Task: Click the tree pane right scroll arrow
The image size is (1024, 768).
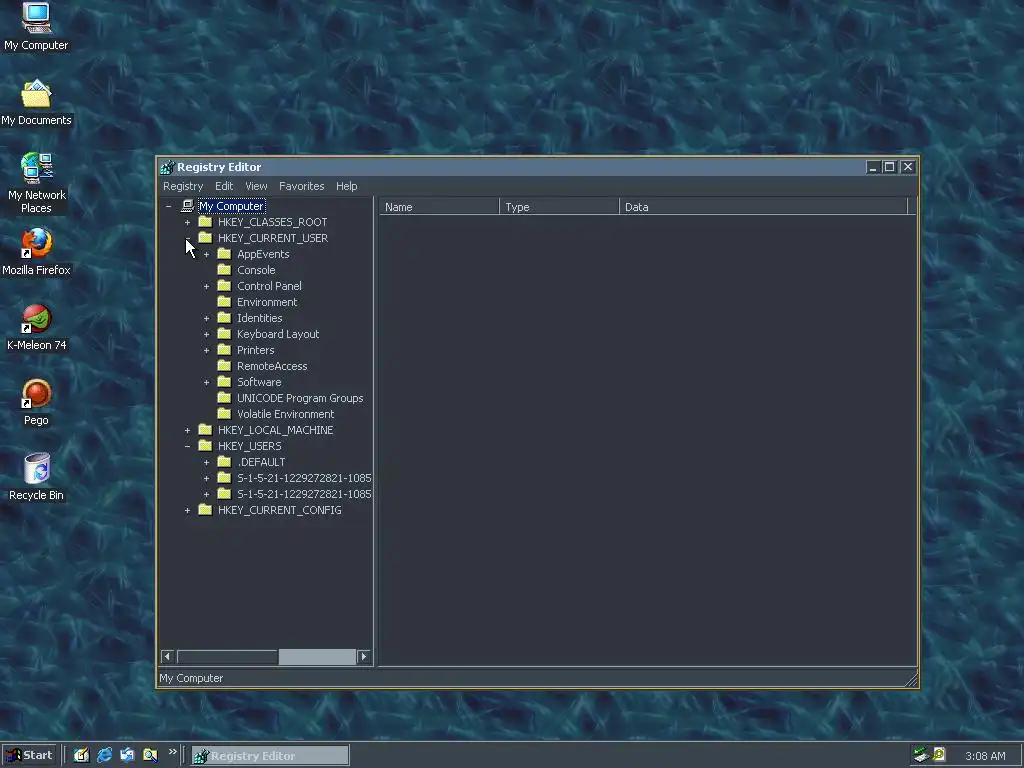Action: [364, 656]
